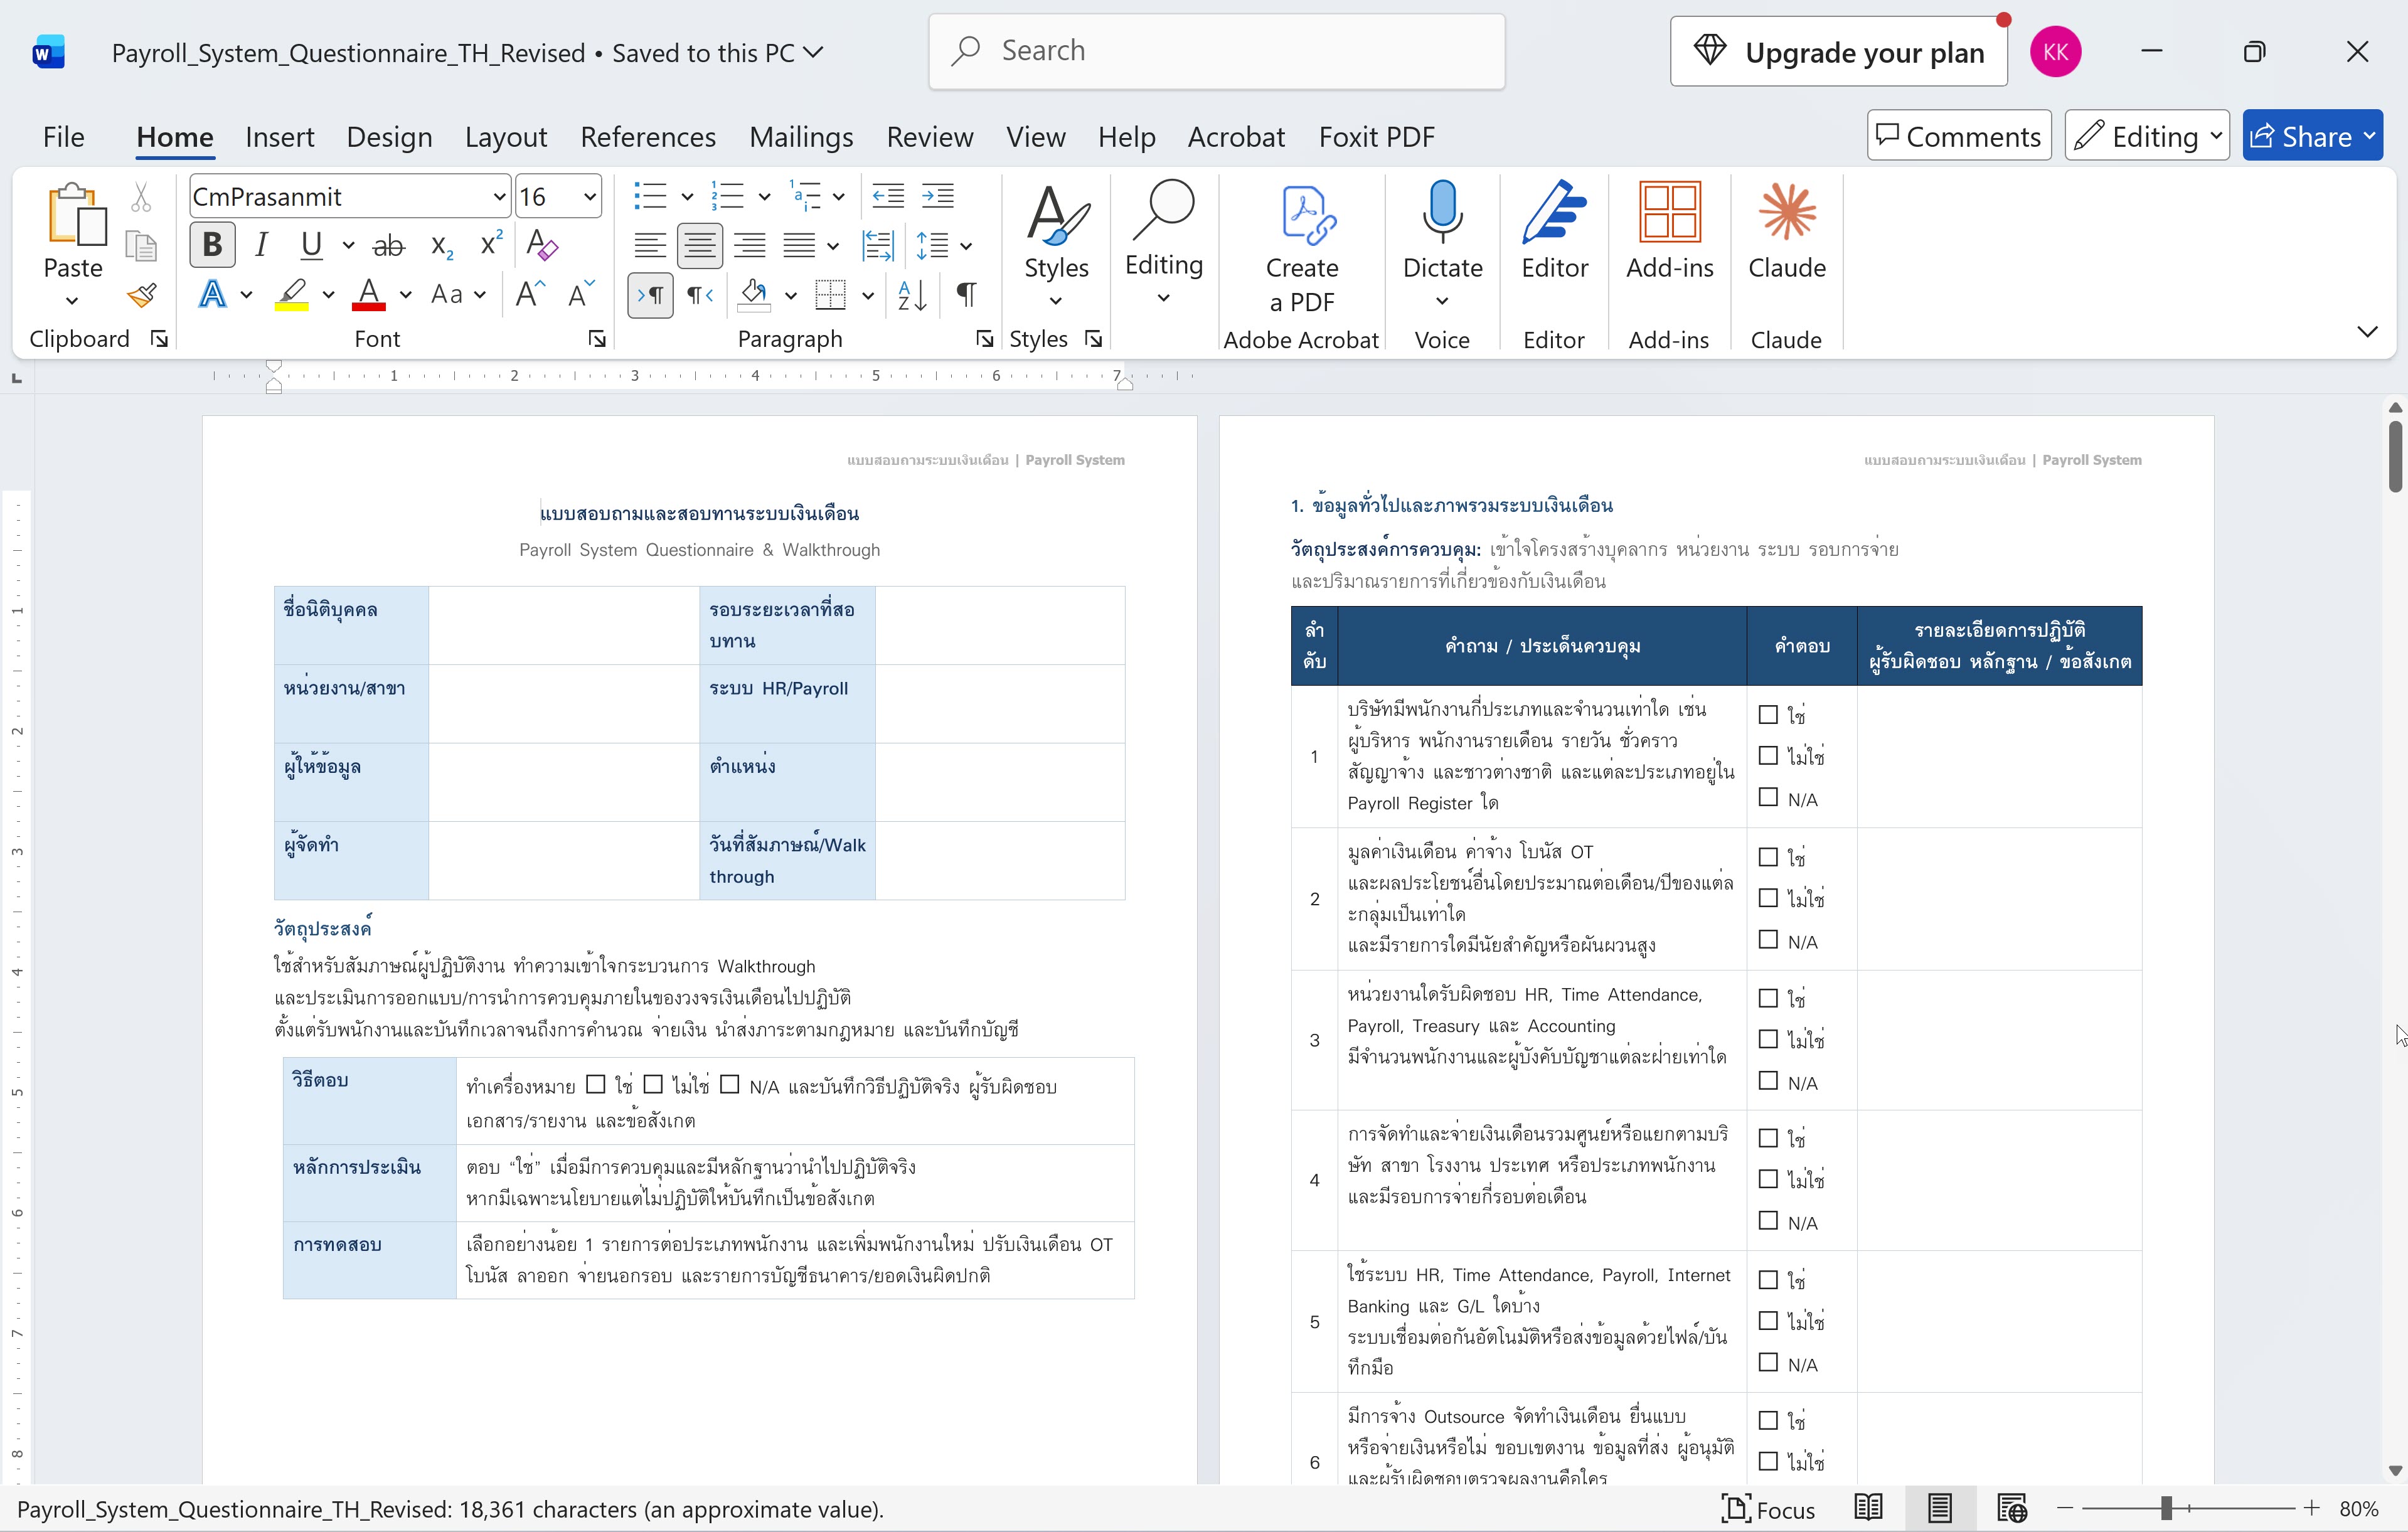Toggle Bold formatting
Viewport: 2408px width, 1532px height.
click(212, 245)
